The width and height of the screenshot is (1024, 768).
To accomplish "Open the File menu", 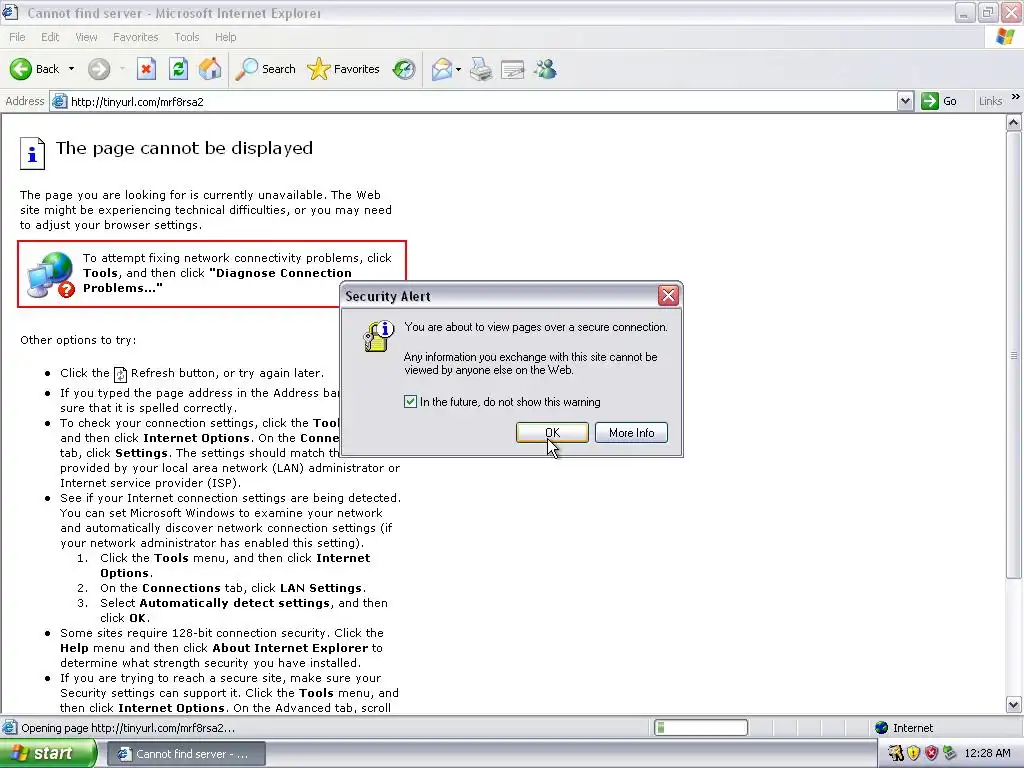I will click(17, 37).
